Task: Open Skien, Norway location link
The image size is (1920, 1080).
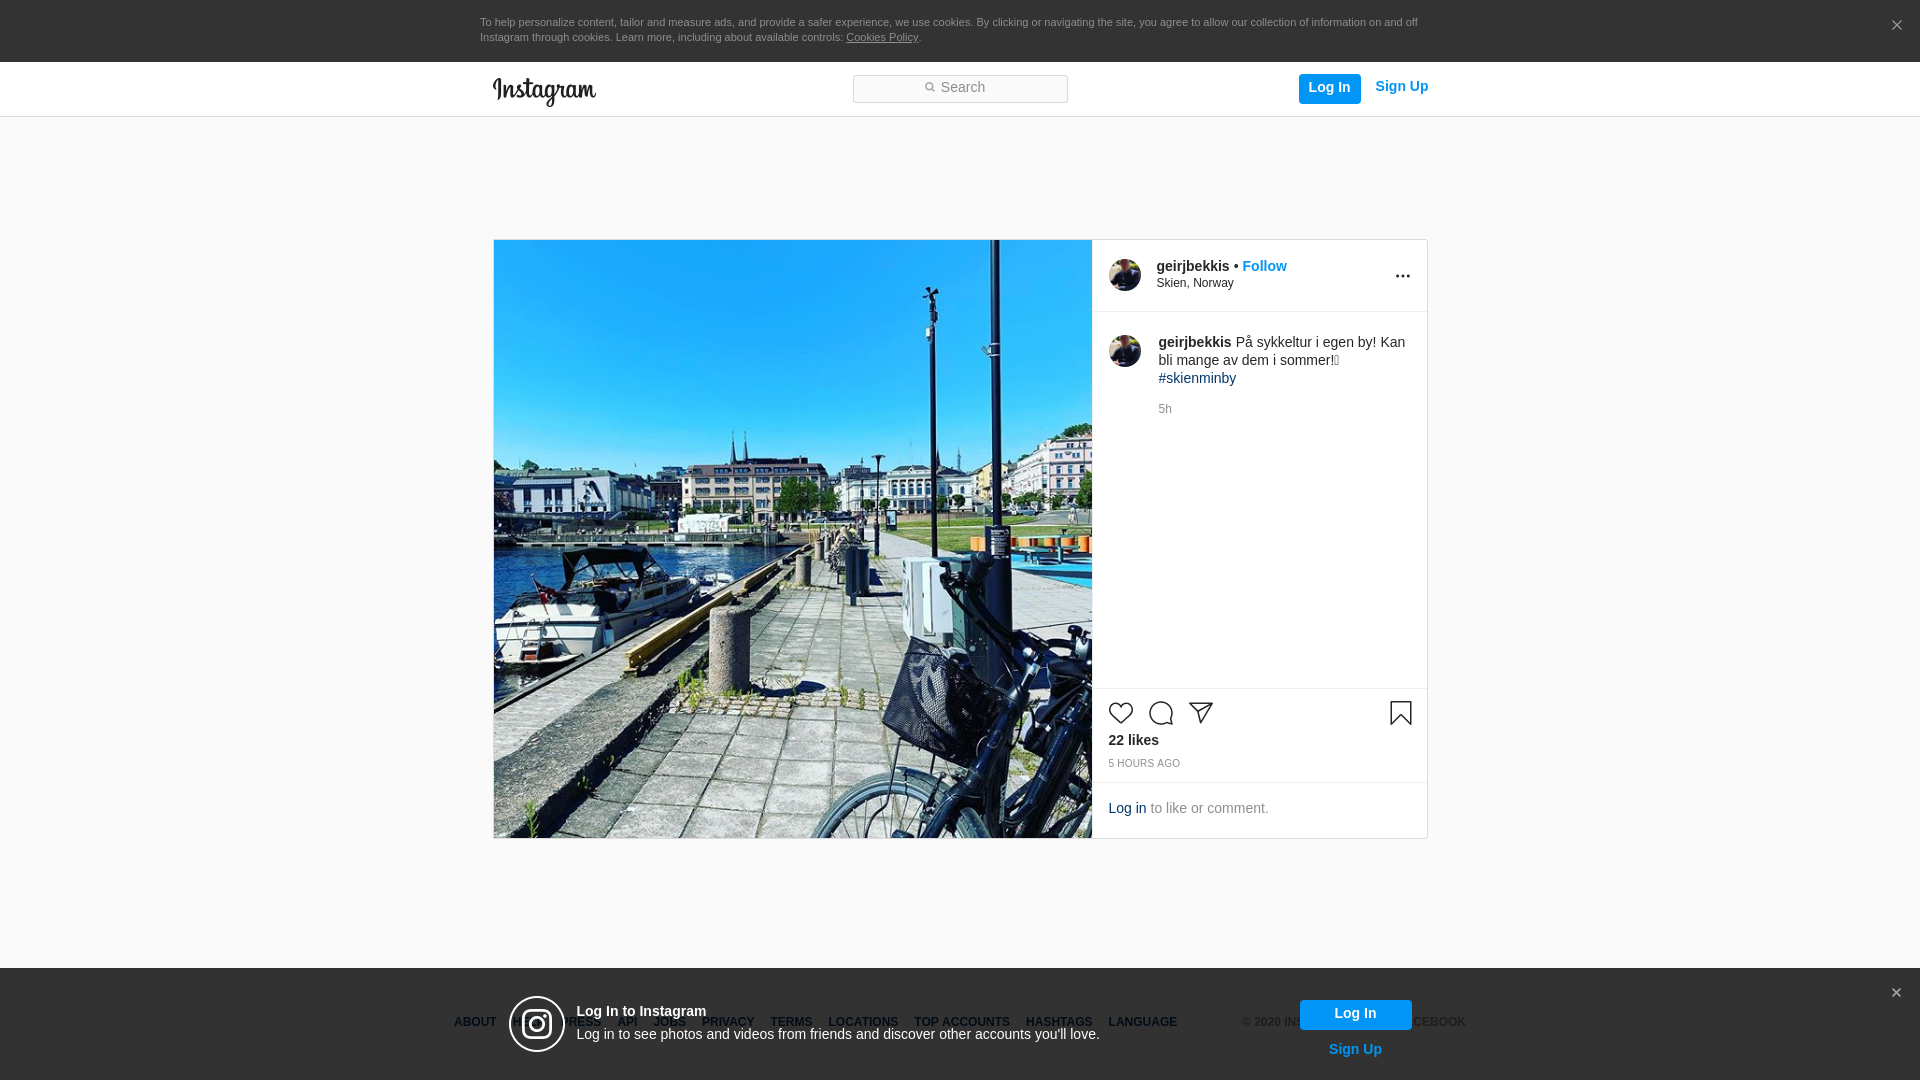Action: [1195, 283]
